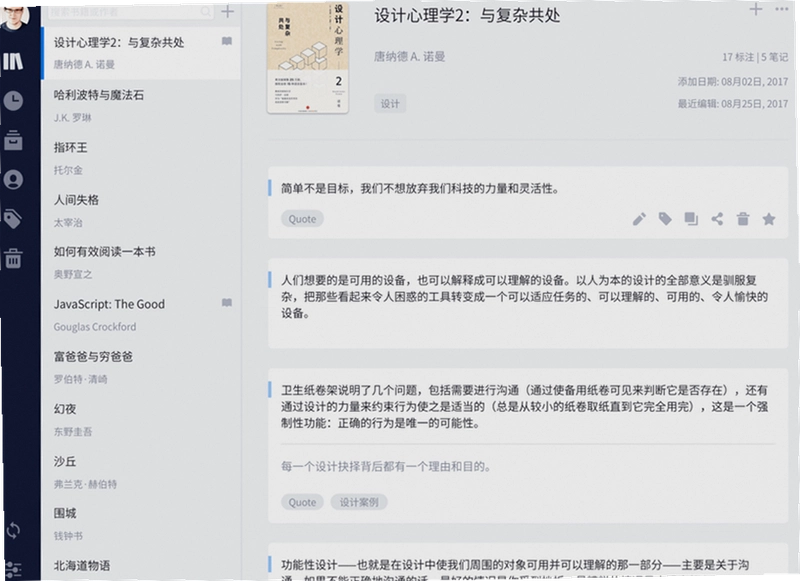Share the first quote

pyautogui.click(x=717, y=219)
